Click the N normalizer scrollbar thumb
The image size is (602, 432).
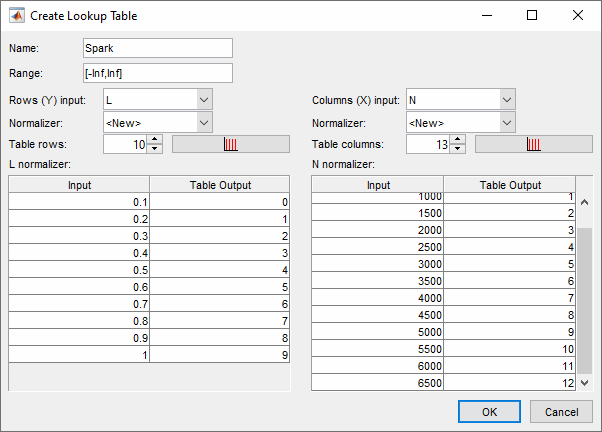coord(584,301)
